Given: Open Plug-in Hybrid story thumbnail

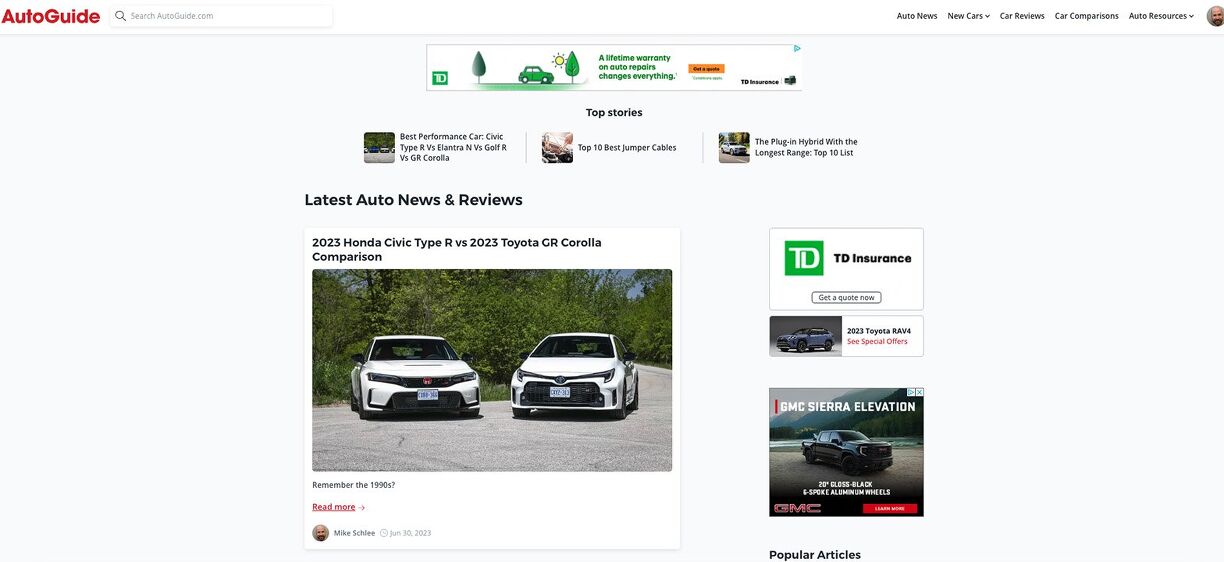Looking at the screenshot, I should [734, 147].
